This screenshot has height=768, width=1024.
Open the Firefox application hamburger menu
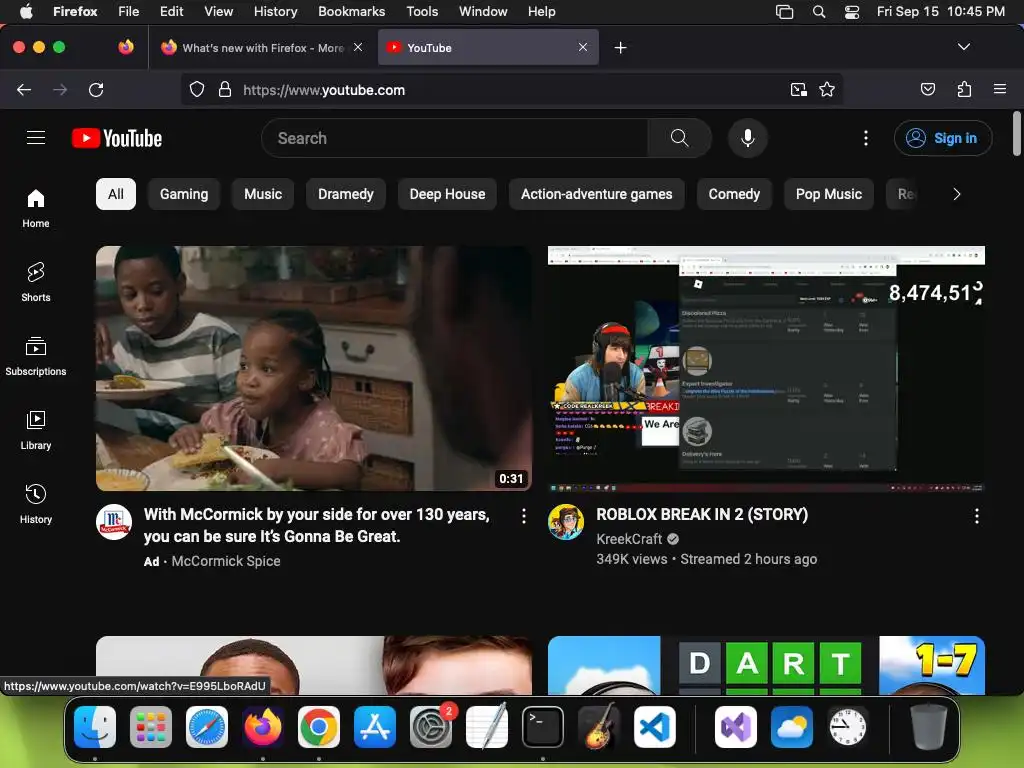click(x=1000, y=89)
